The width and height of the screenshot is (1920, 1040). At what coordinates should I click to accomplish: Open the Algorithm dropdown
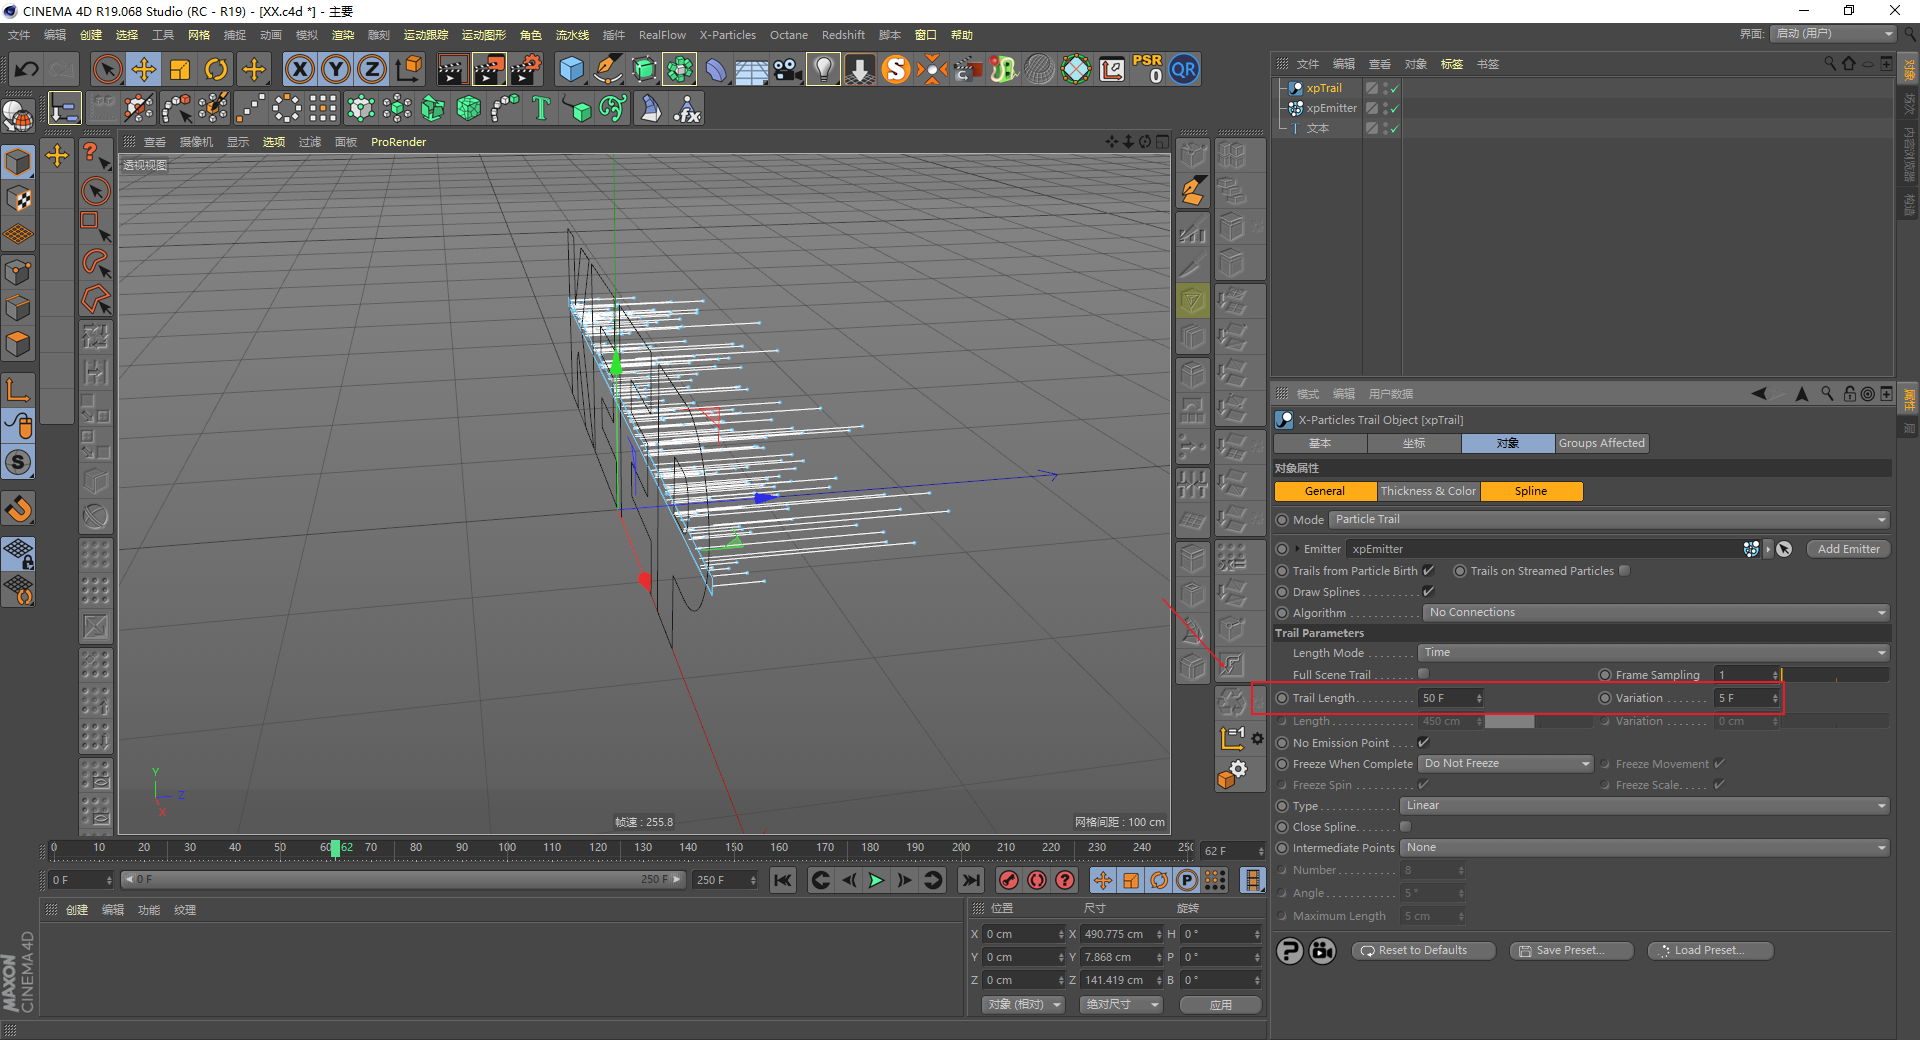coord(1656,613)
